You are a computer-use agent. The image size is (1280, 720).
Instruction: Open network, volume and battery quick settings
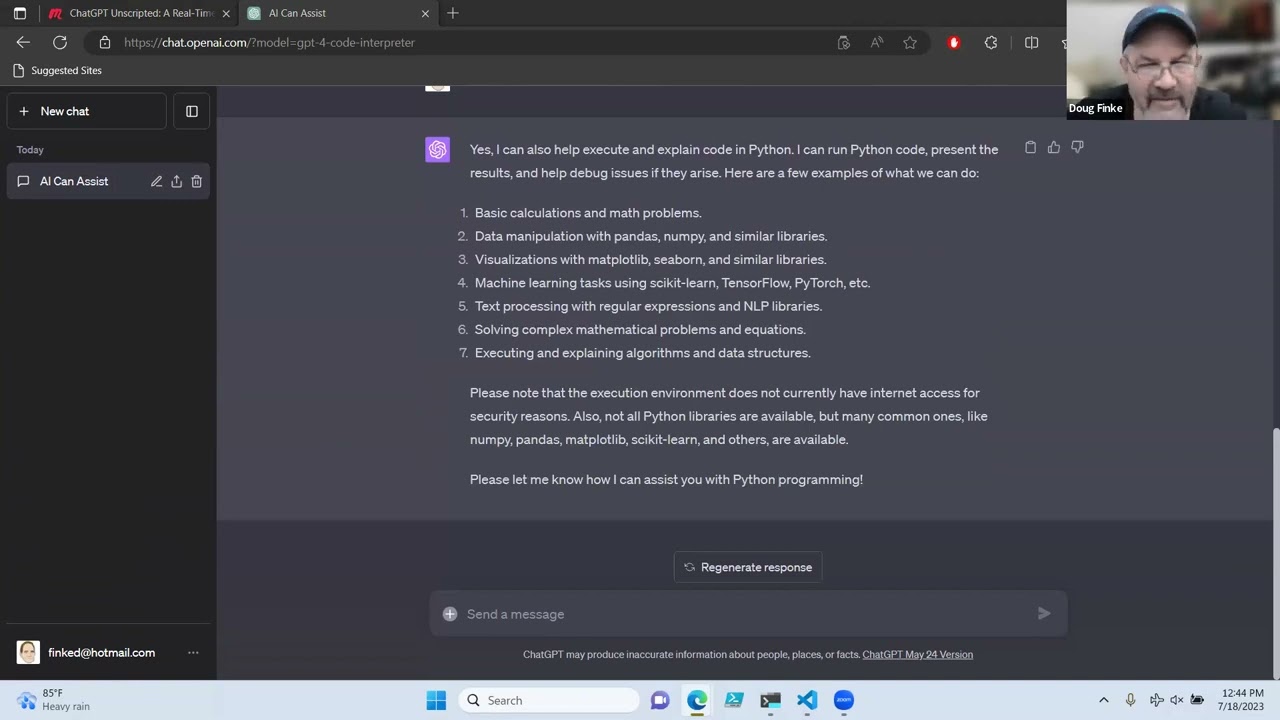(x=1177, y=700)
